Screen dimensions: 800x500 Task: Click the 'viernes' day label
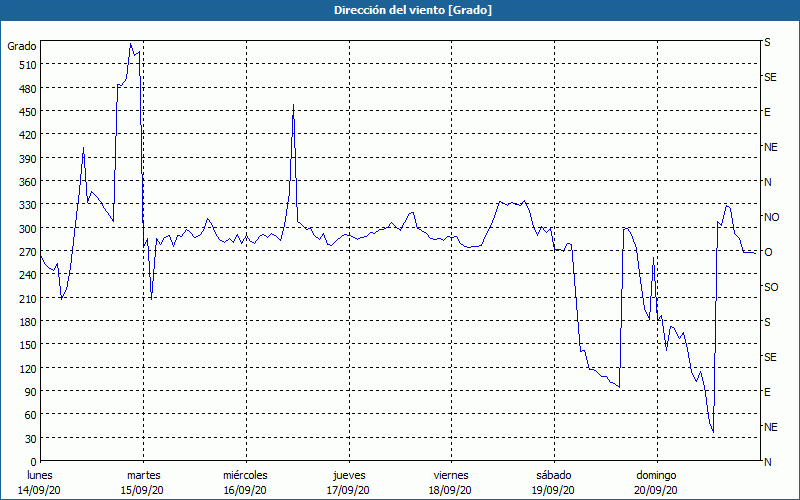(451, 476)
